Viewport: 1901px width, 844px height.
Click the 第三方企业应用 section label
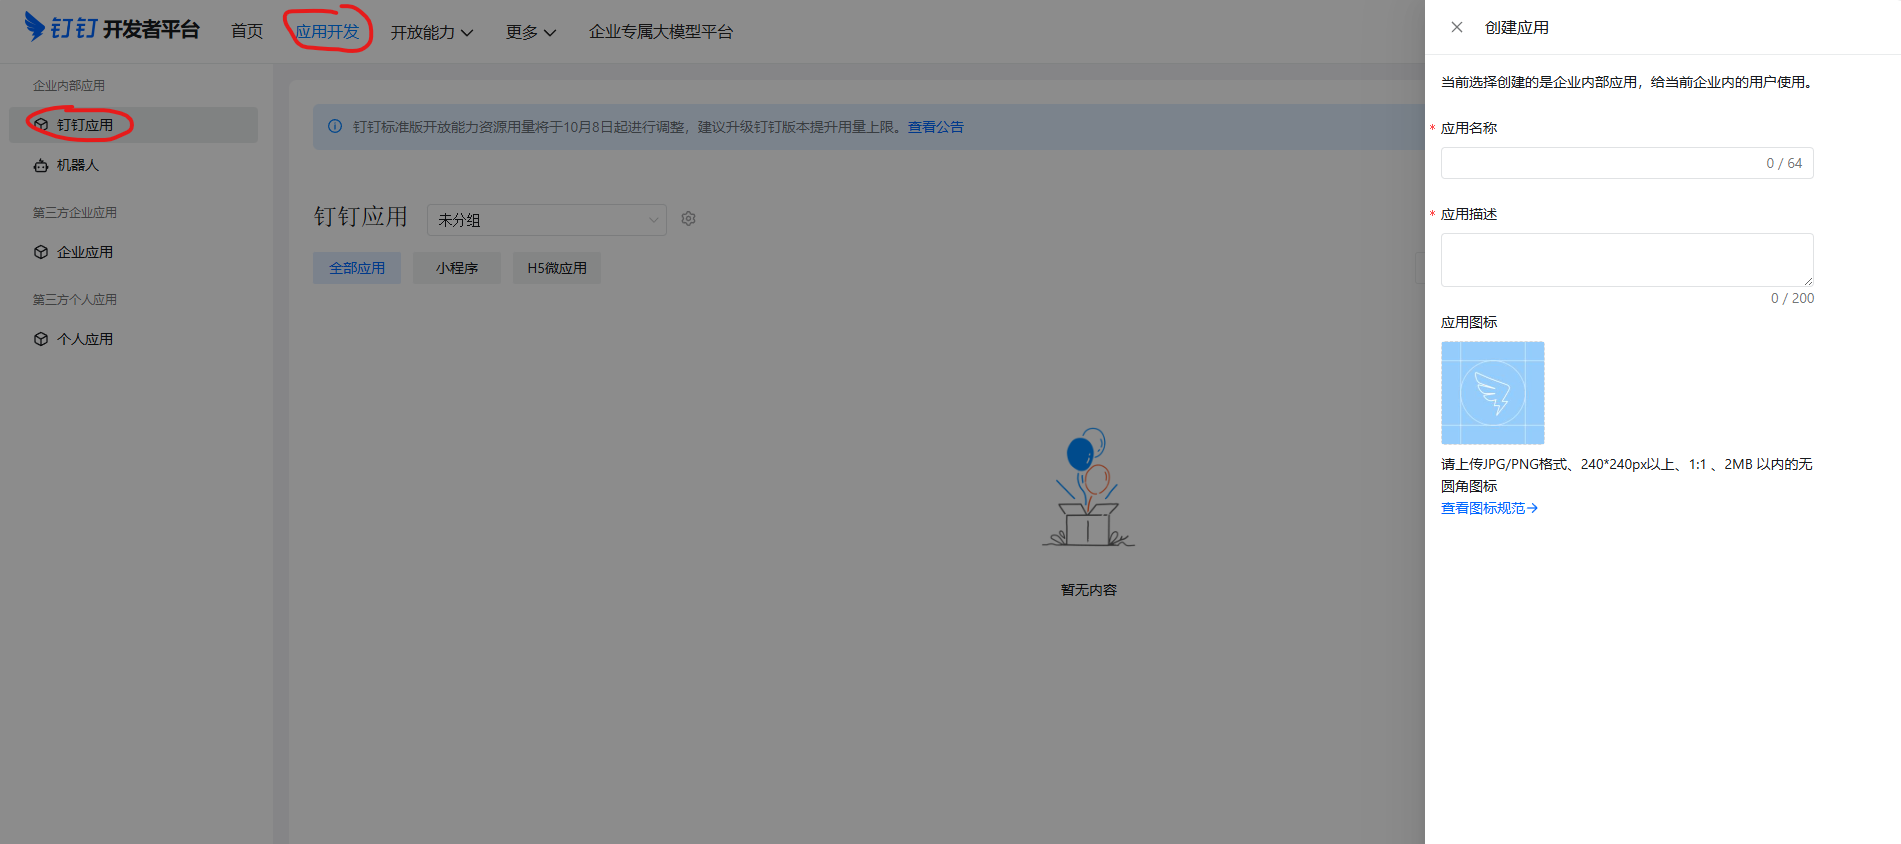pyautogui.click(x=75, y=213)
